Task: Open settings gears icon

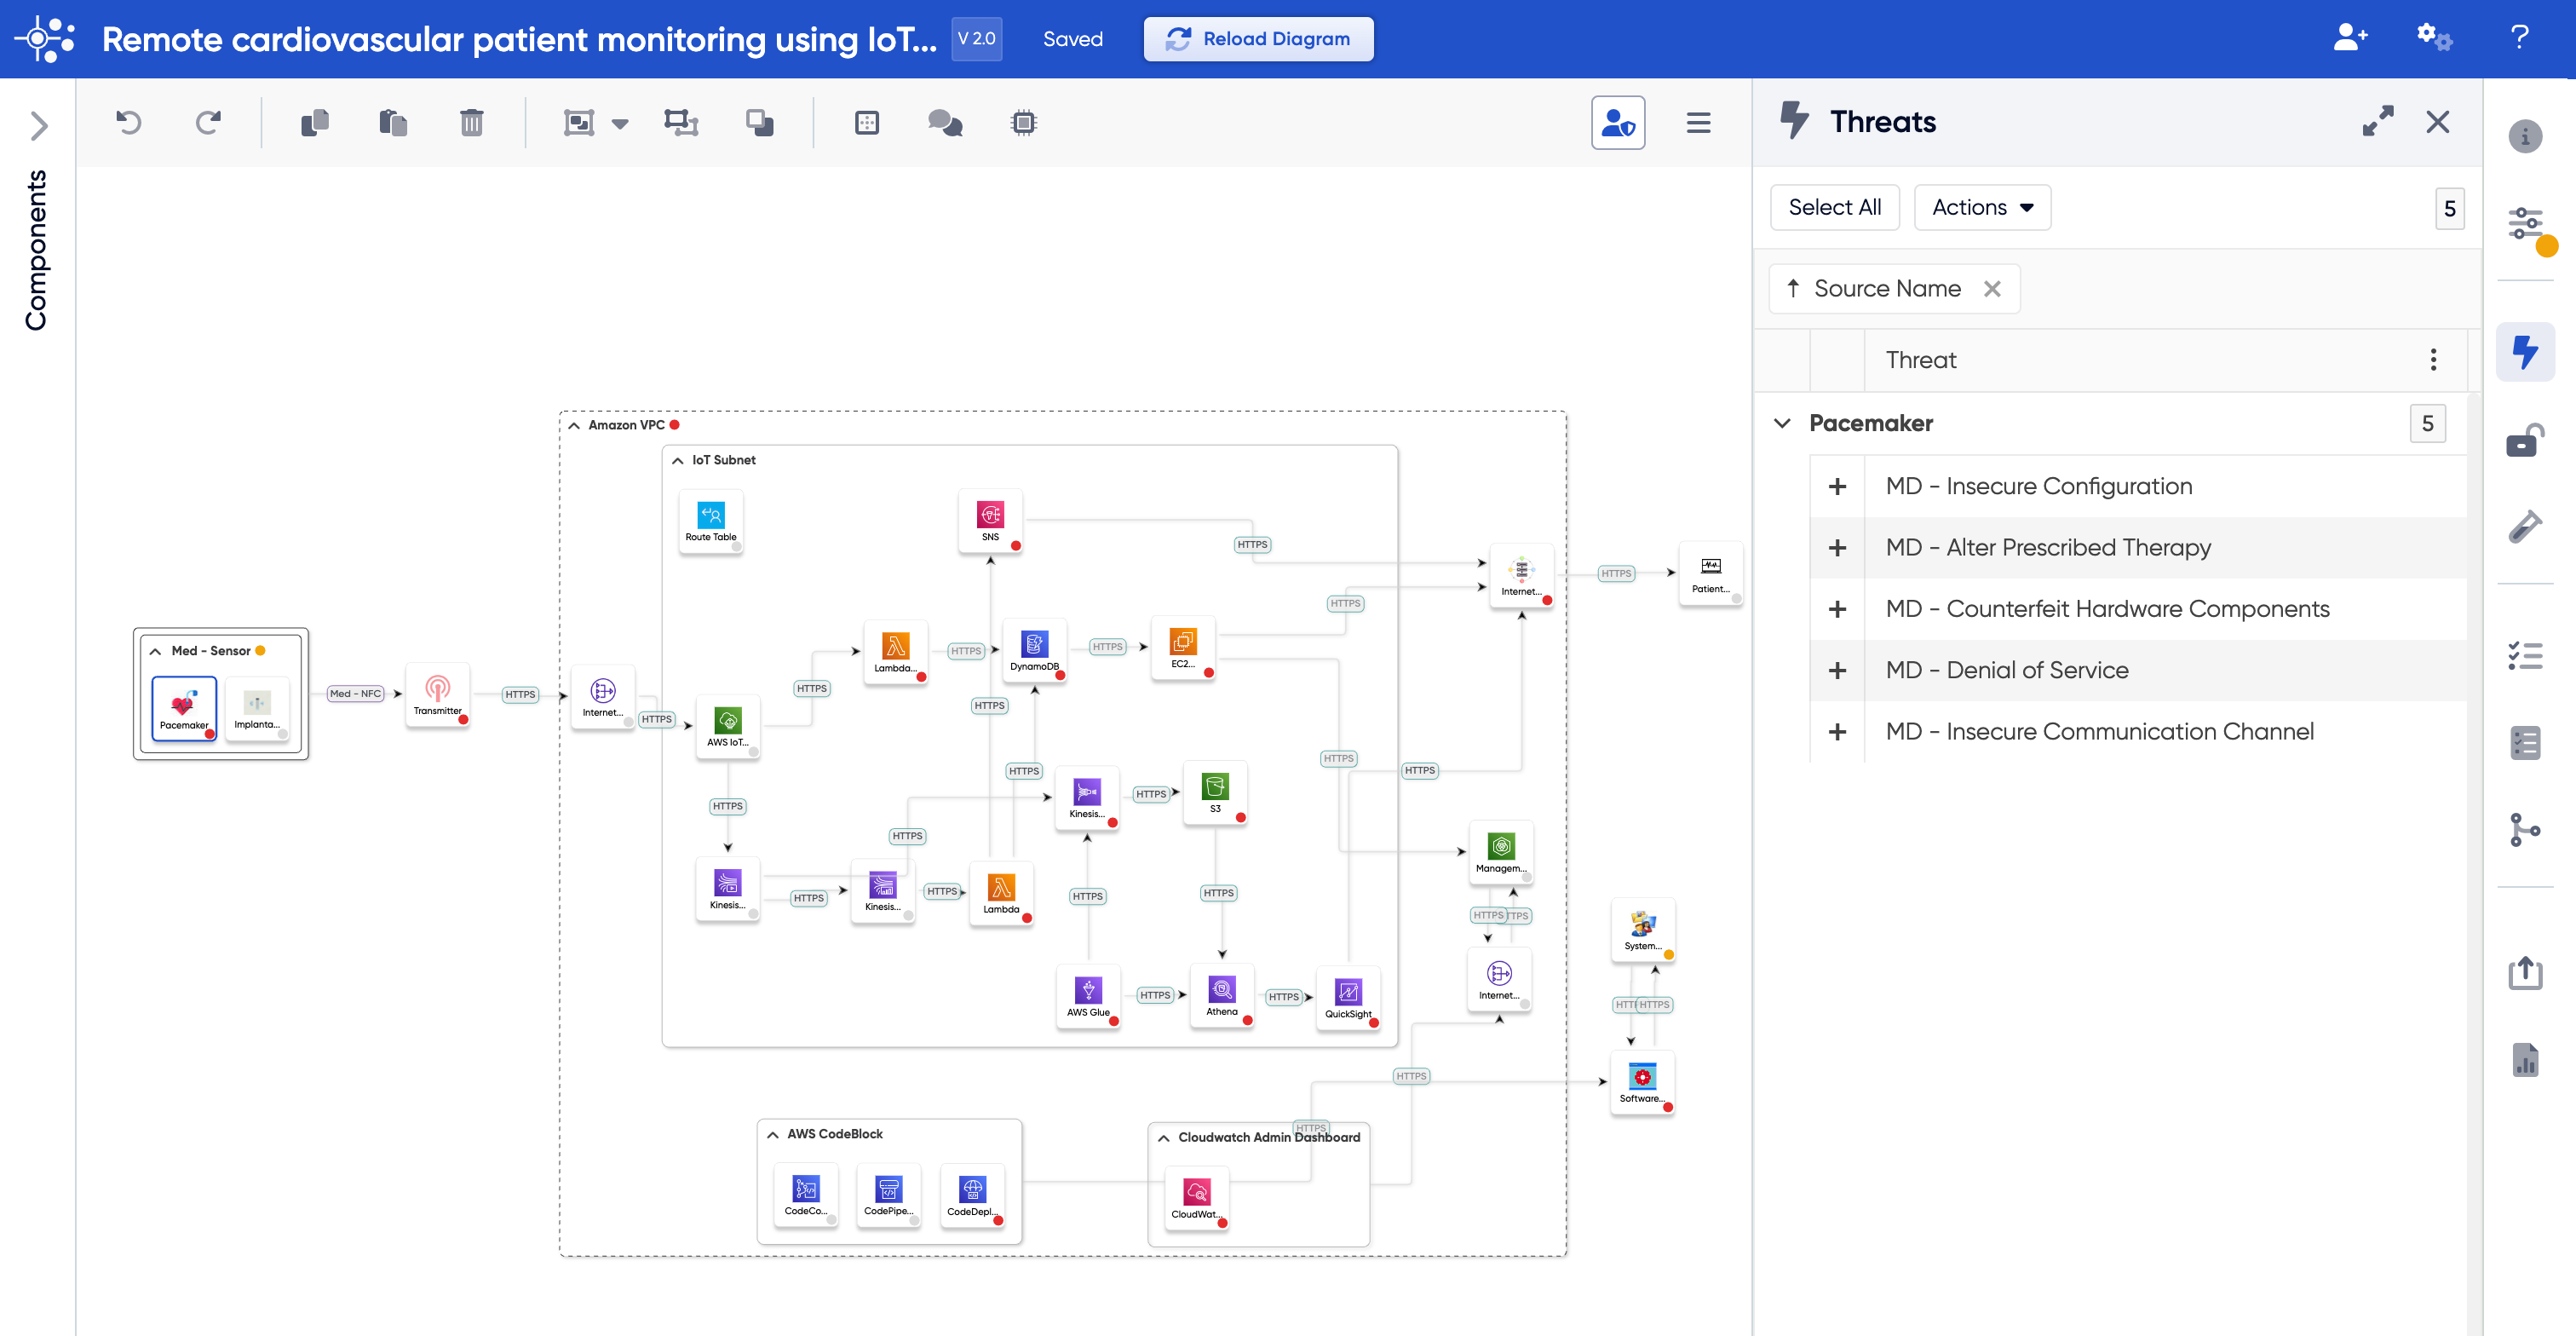Action: pyautogui.click(x=2434, y=38)
